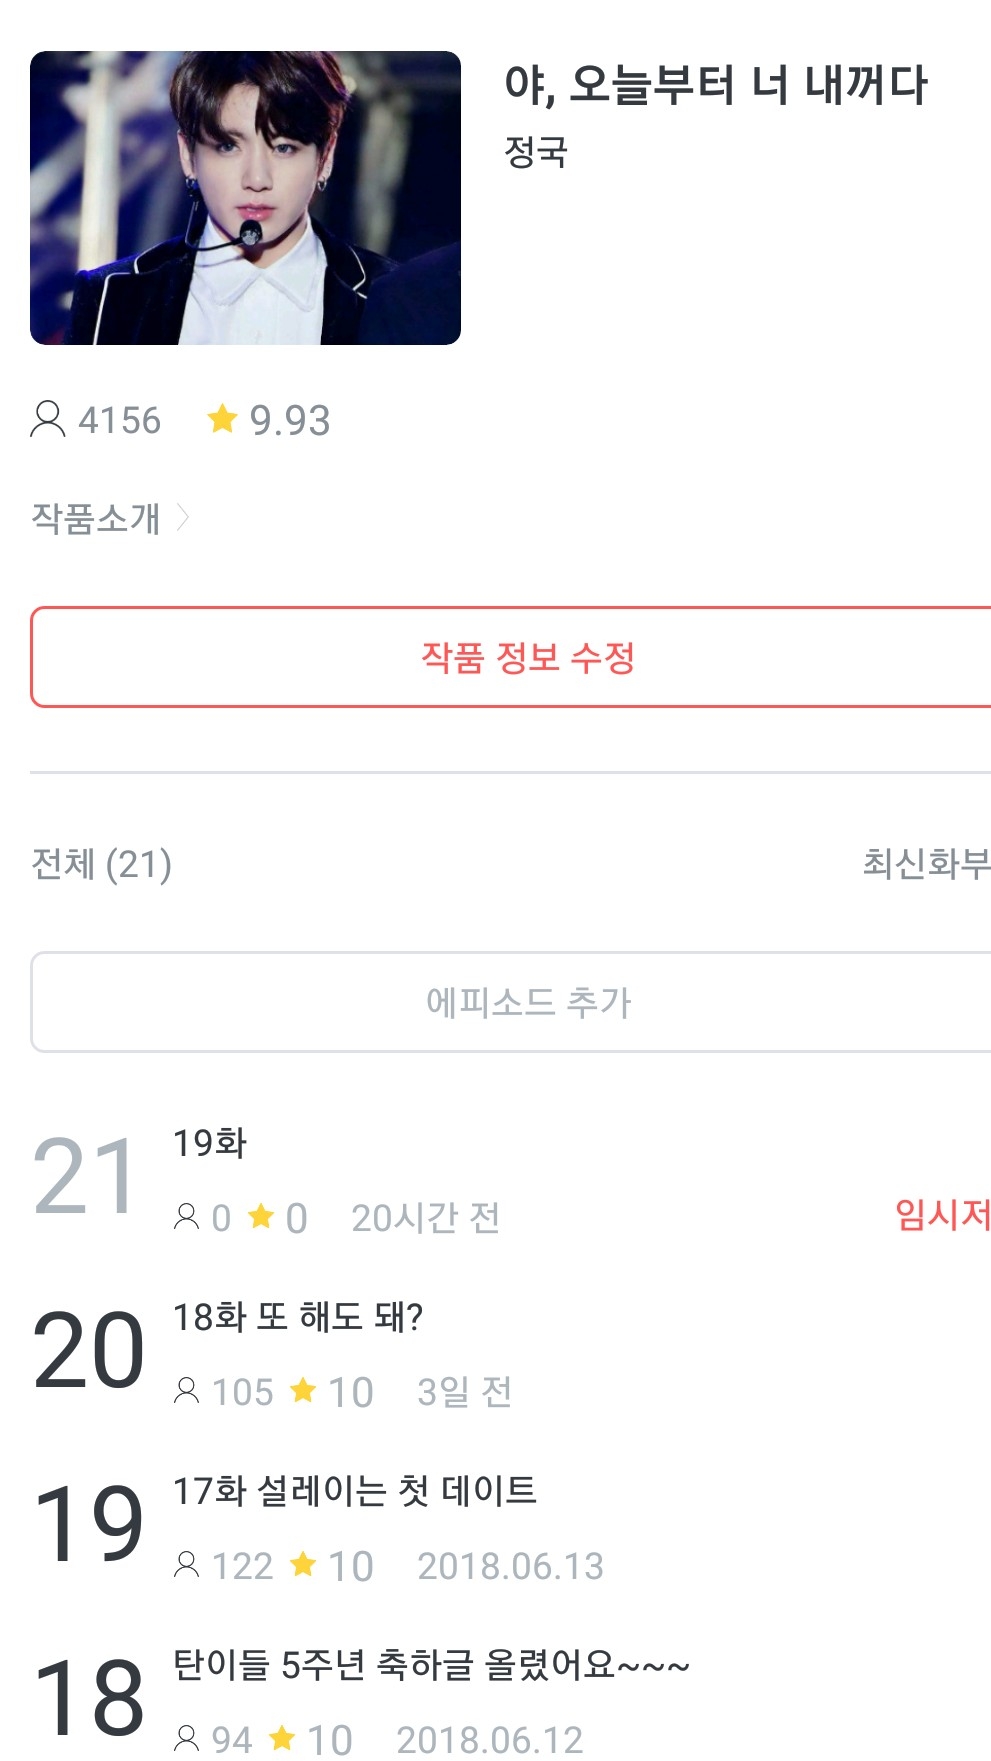The height and width of the screenshot is (1761, 991).
Task: Click the viewer icon under 19화
Action: (187, 1217)
